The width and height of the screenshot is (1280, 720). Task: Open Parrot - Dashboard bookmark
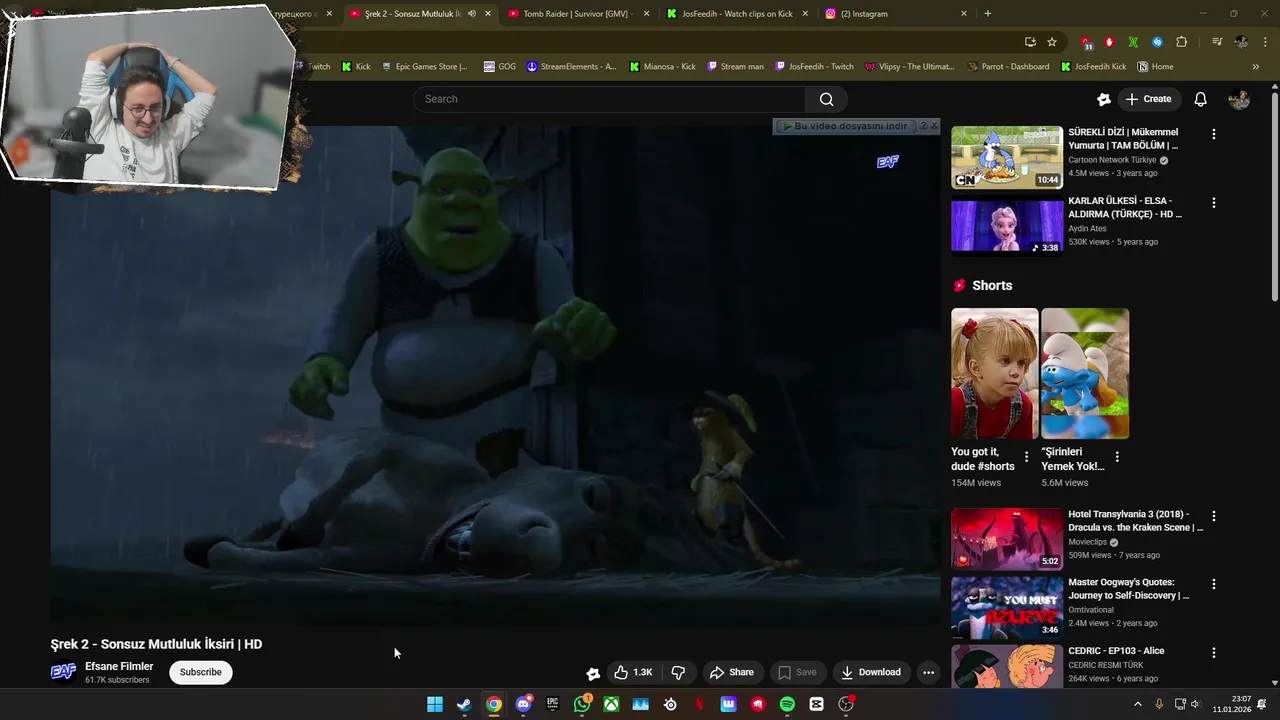click(1008, 67)
